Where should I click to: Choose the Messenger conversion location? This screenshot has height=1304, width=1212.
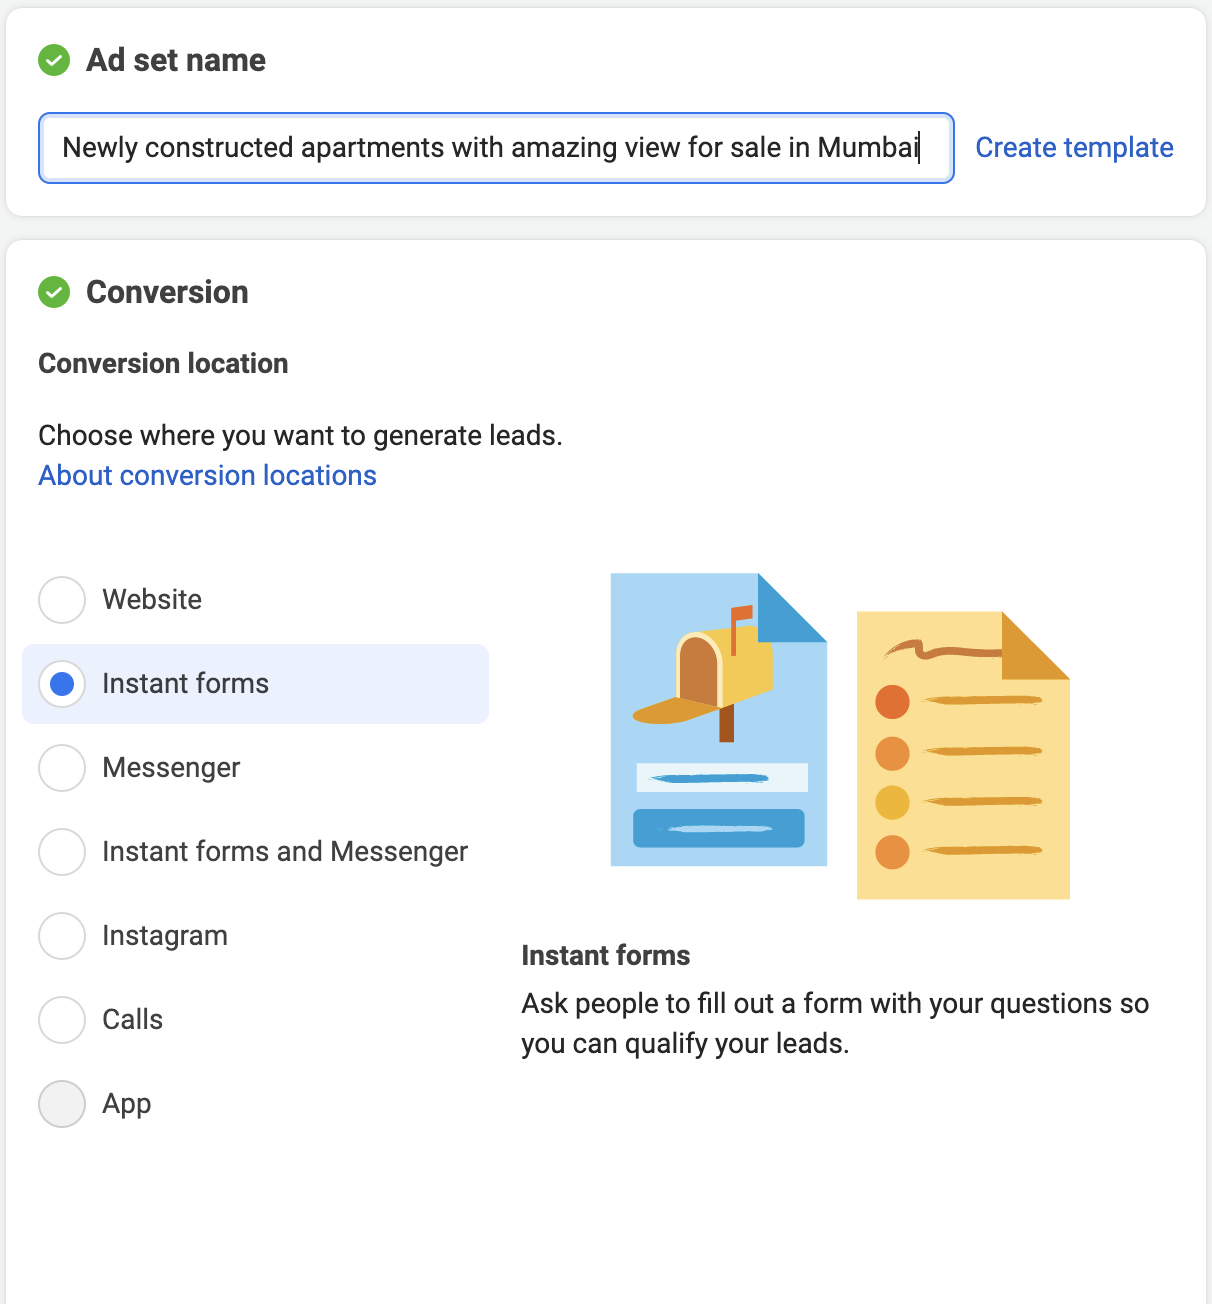(x=62, y=768)
